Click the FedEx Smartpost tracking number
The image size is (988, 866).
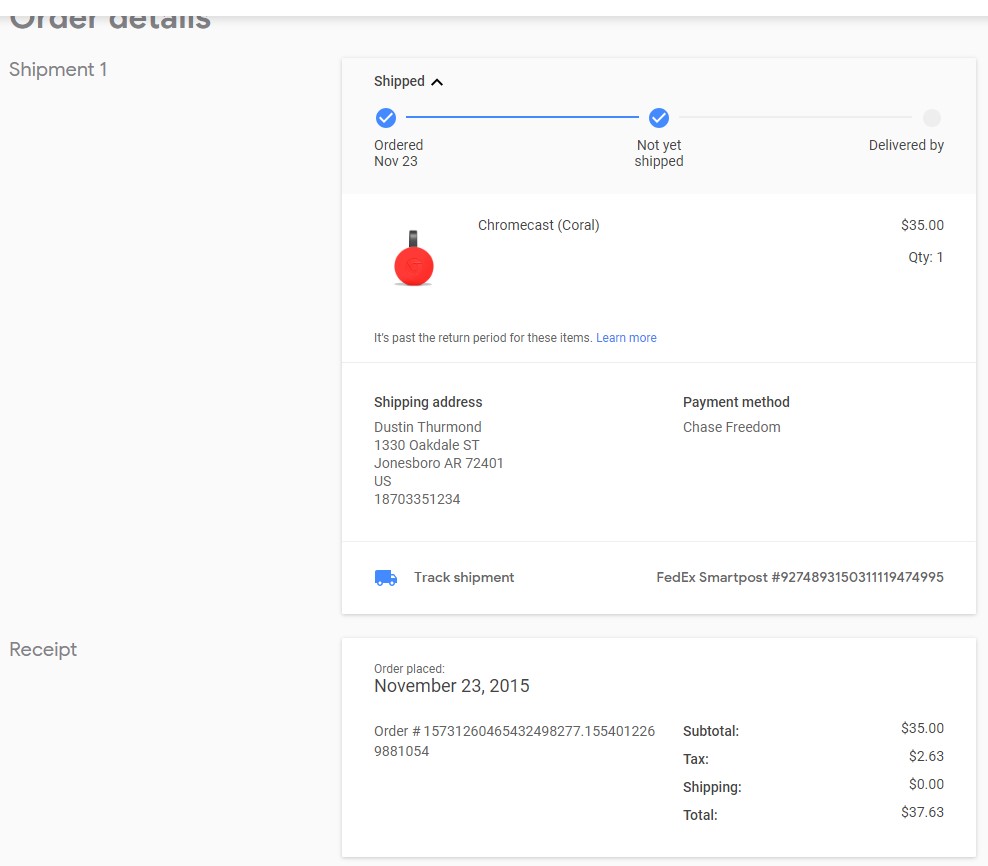pos(800,577)
